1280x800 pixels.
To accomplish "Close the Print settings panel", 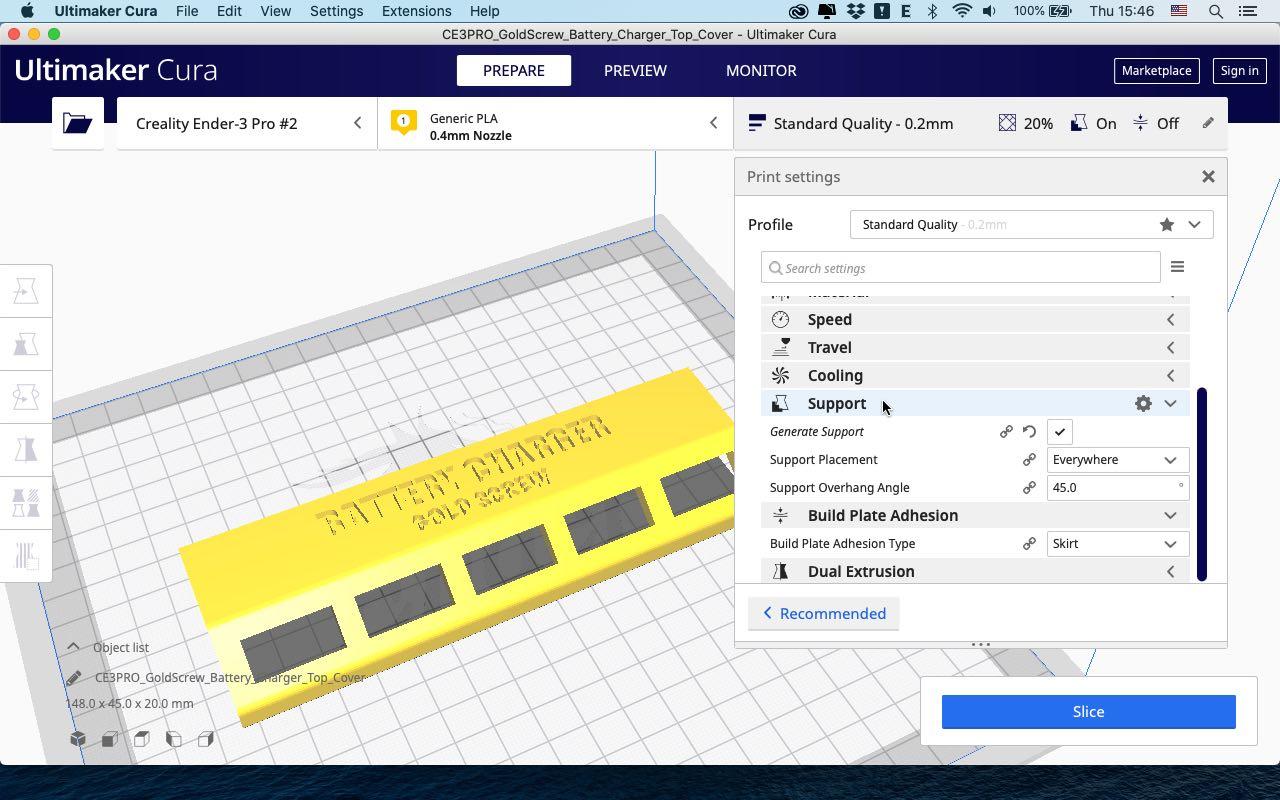I will 1208,177.
